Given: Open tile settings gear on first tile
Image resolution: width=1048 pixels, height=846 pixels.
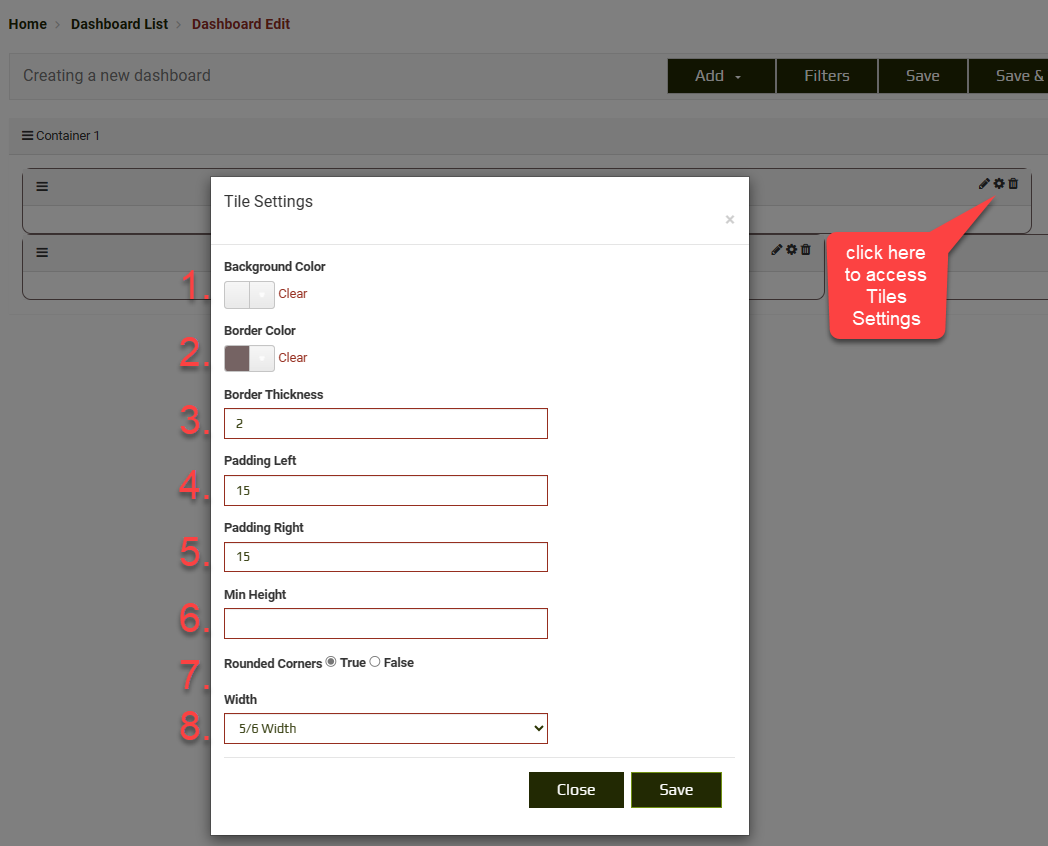Looking at the screenshot, I should tap(998, 184).
